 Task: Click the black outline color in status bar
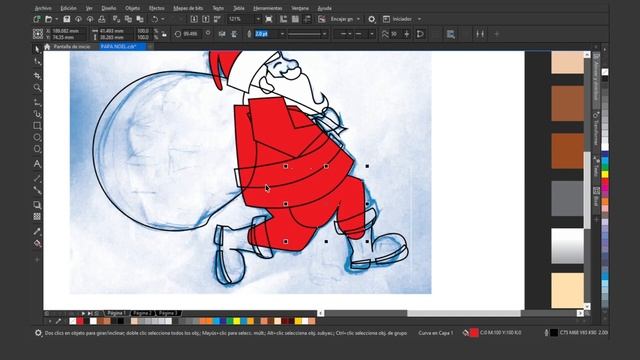[x=554, y=333]
